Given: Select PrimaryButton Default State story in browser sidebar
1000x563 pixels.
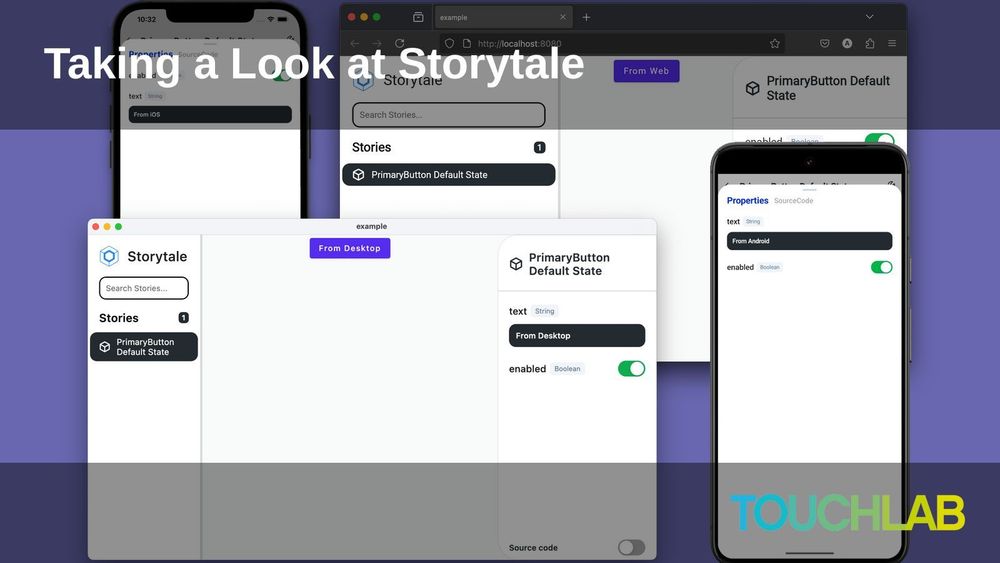Looking at the screenshot, I should (448, 175).
